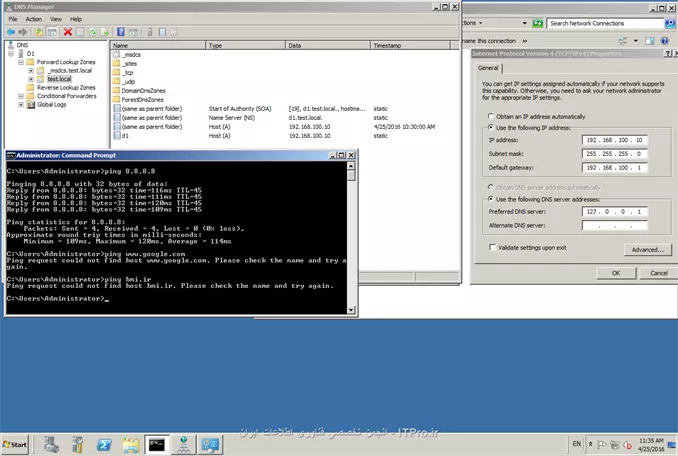Click the green Refresh toolbar icon
This screenshot has width=678, height=456.
point(93,32)
